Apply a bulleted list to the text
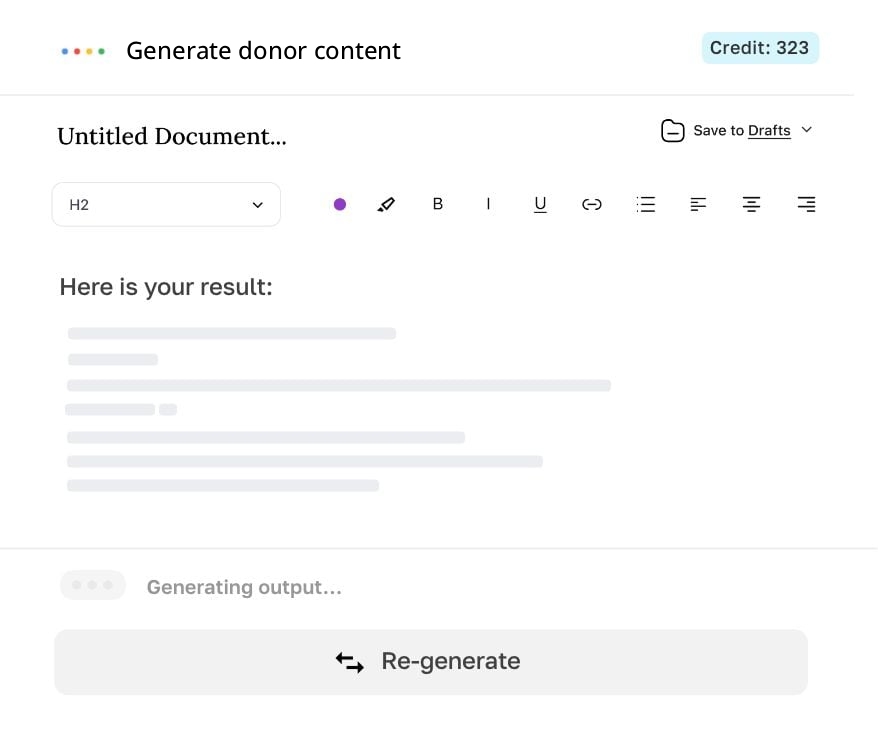Viewport: 878px width, 748px height. pyautogui.click(x=645, y=204)
